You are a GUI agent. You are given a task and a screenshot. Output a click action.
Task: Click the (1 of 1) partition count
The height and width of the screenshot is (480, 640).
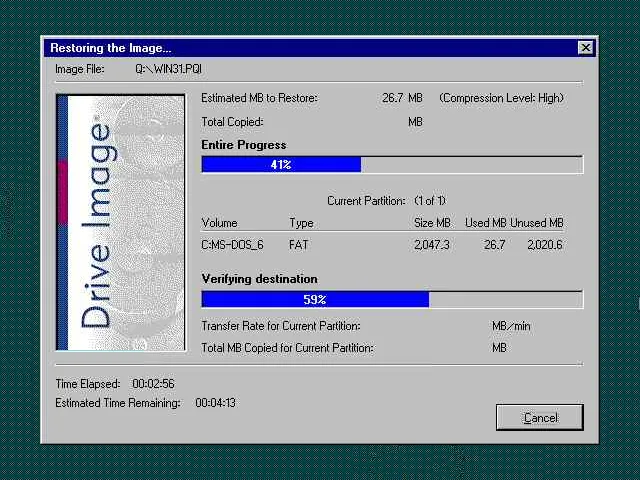(x=430, y=201)
